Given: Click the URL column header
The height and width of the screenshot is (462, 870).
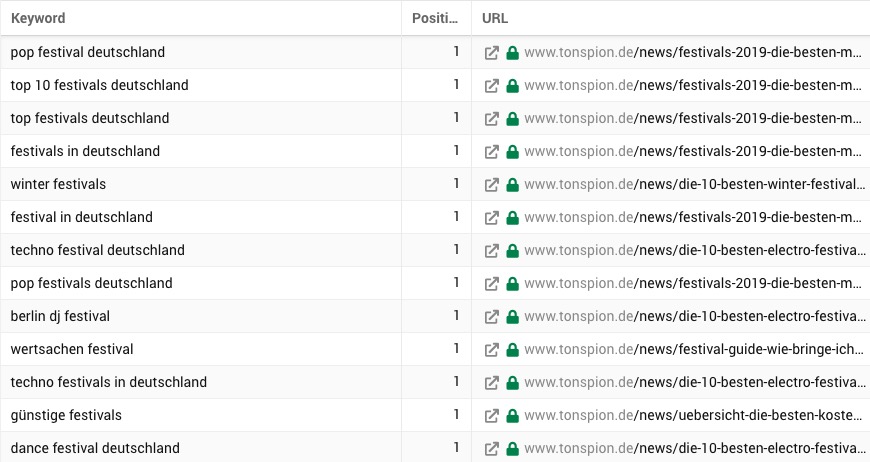Looking at the screenshot, I should coord(495,18).
